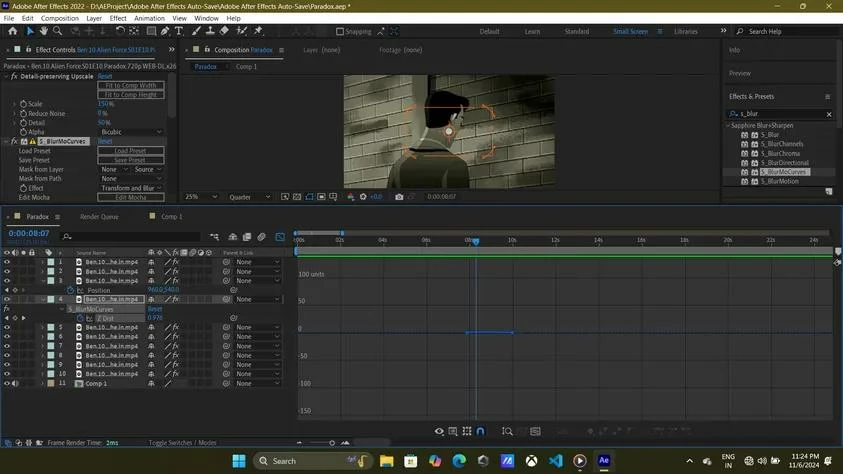Open parent None dropdown for layer 2
This screenshot has height=474, width=843.
tap(258, 271)
